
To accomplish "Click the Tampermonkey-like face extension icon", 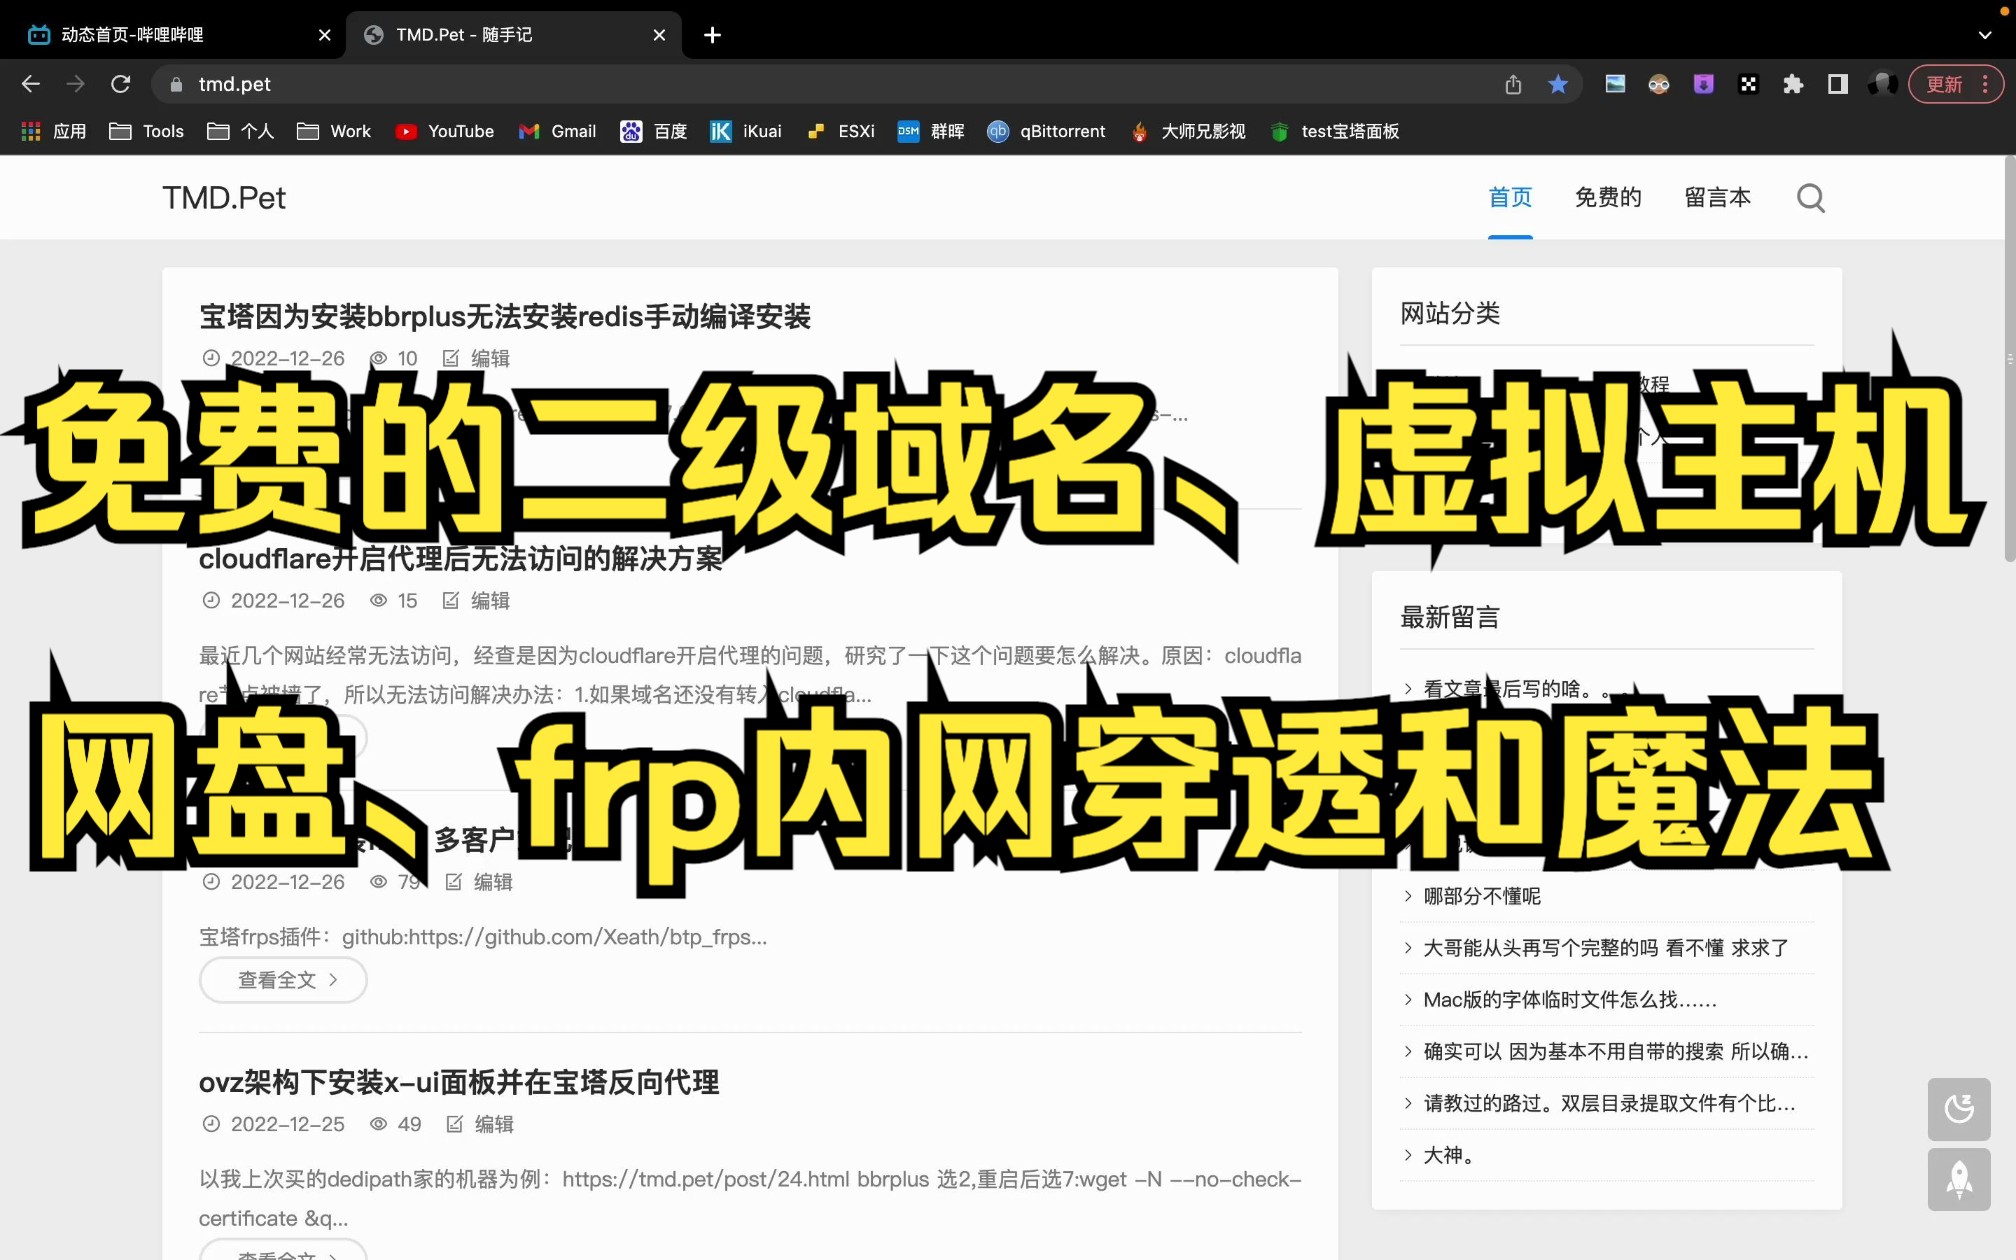I will (1659, 84).
